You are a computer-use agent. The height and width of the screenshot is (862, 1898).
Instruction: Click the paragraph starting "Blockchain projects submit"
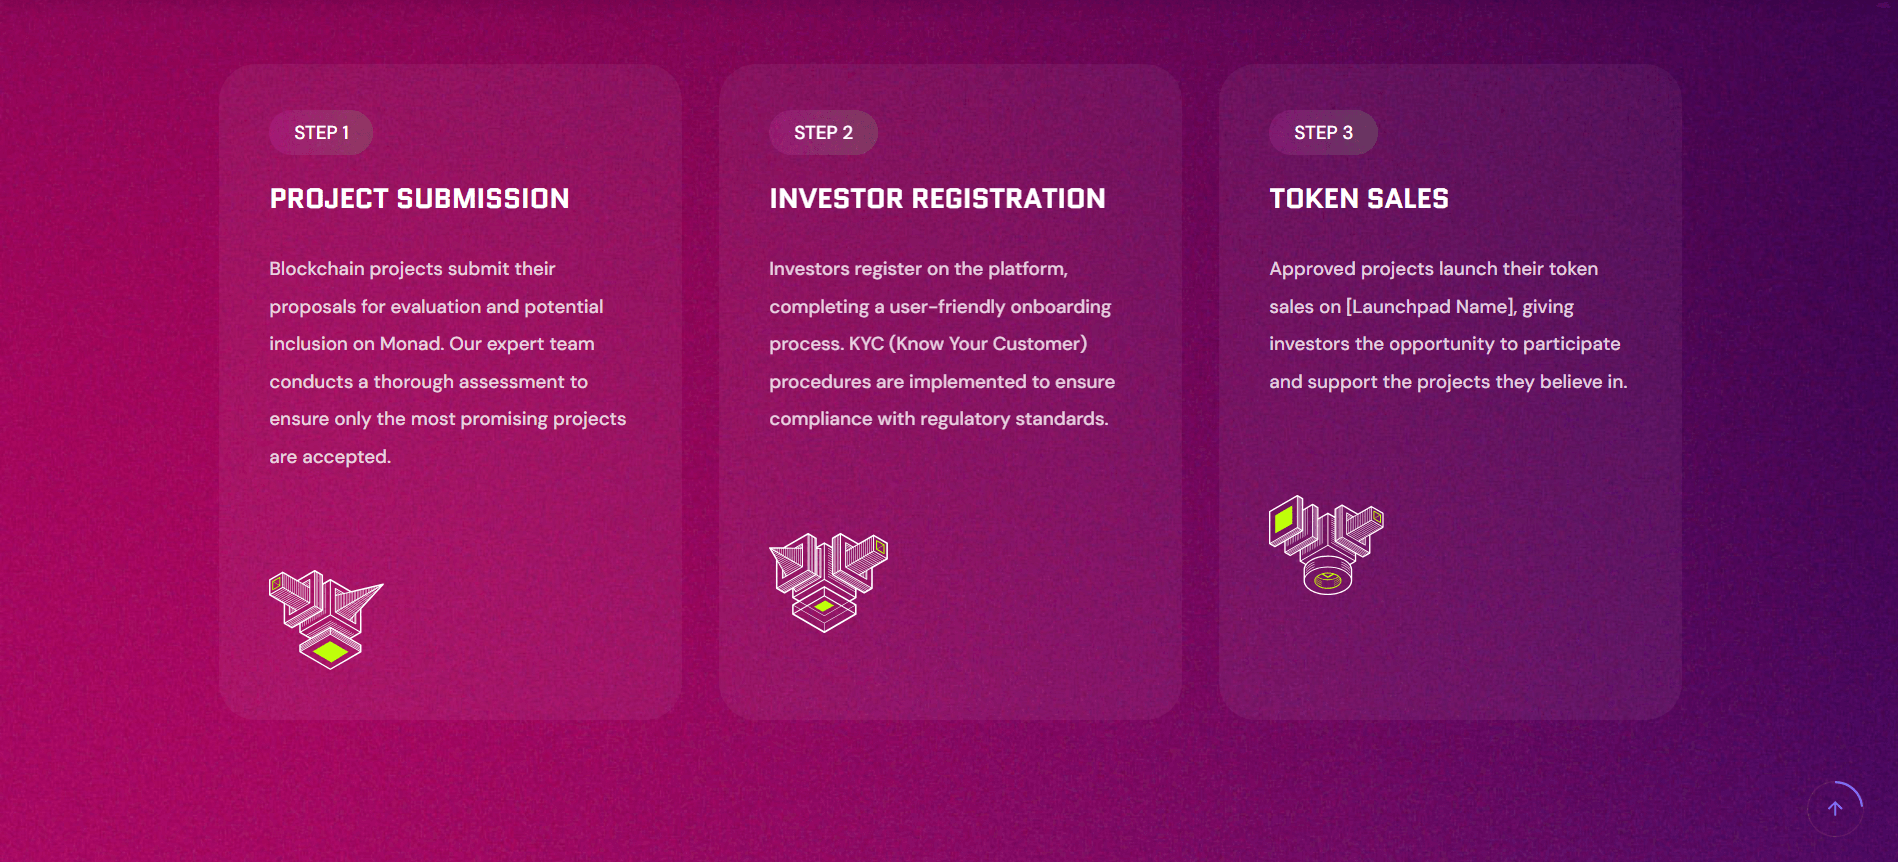pyautogui.click(x=447, y=362)
